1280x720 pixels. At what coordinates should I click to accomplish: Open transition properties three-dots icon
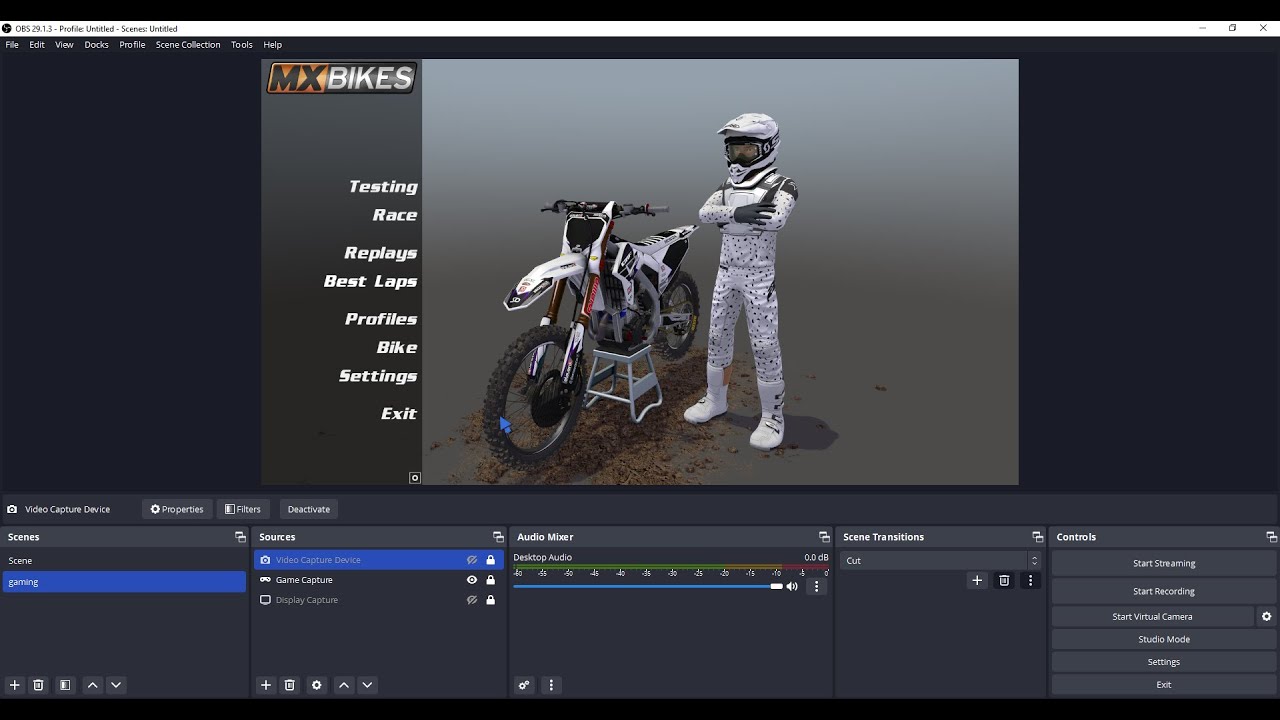pos(1030,580)
